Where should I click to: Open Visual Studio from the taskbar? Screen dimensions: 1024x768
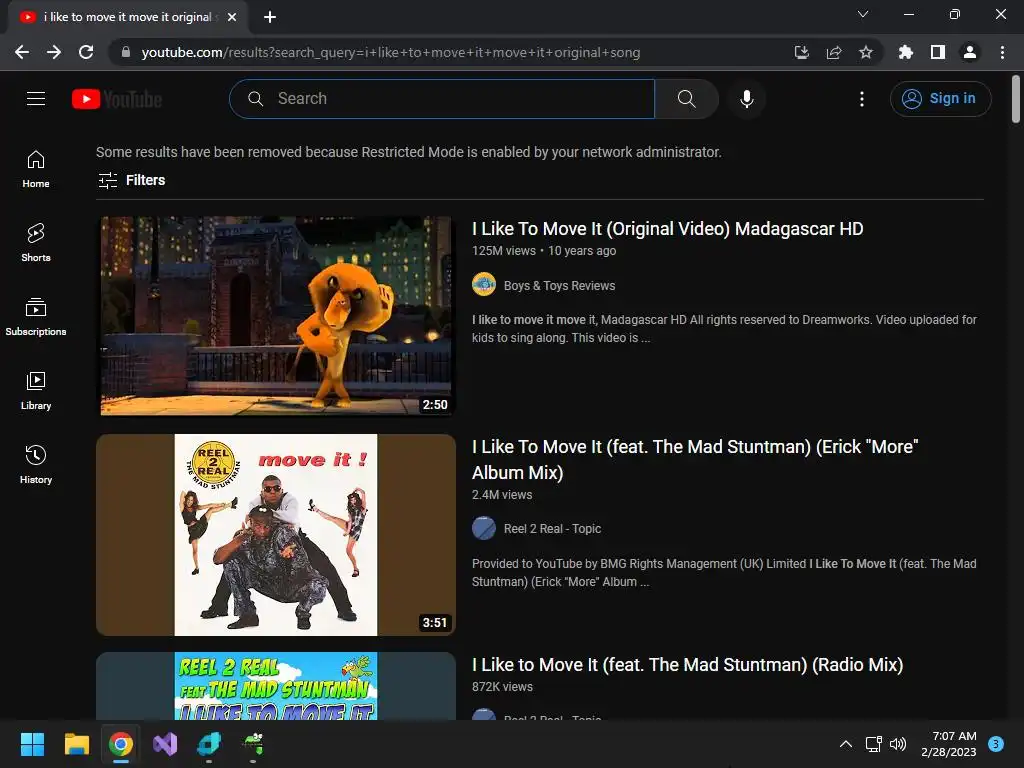[x=165, y=744]
